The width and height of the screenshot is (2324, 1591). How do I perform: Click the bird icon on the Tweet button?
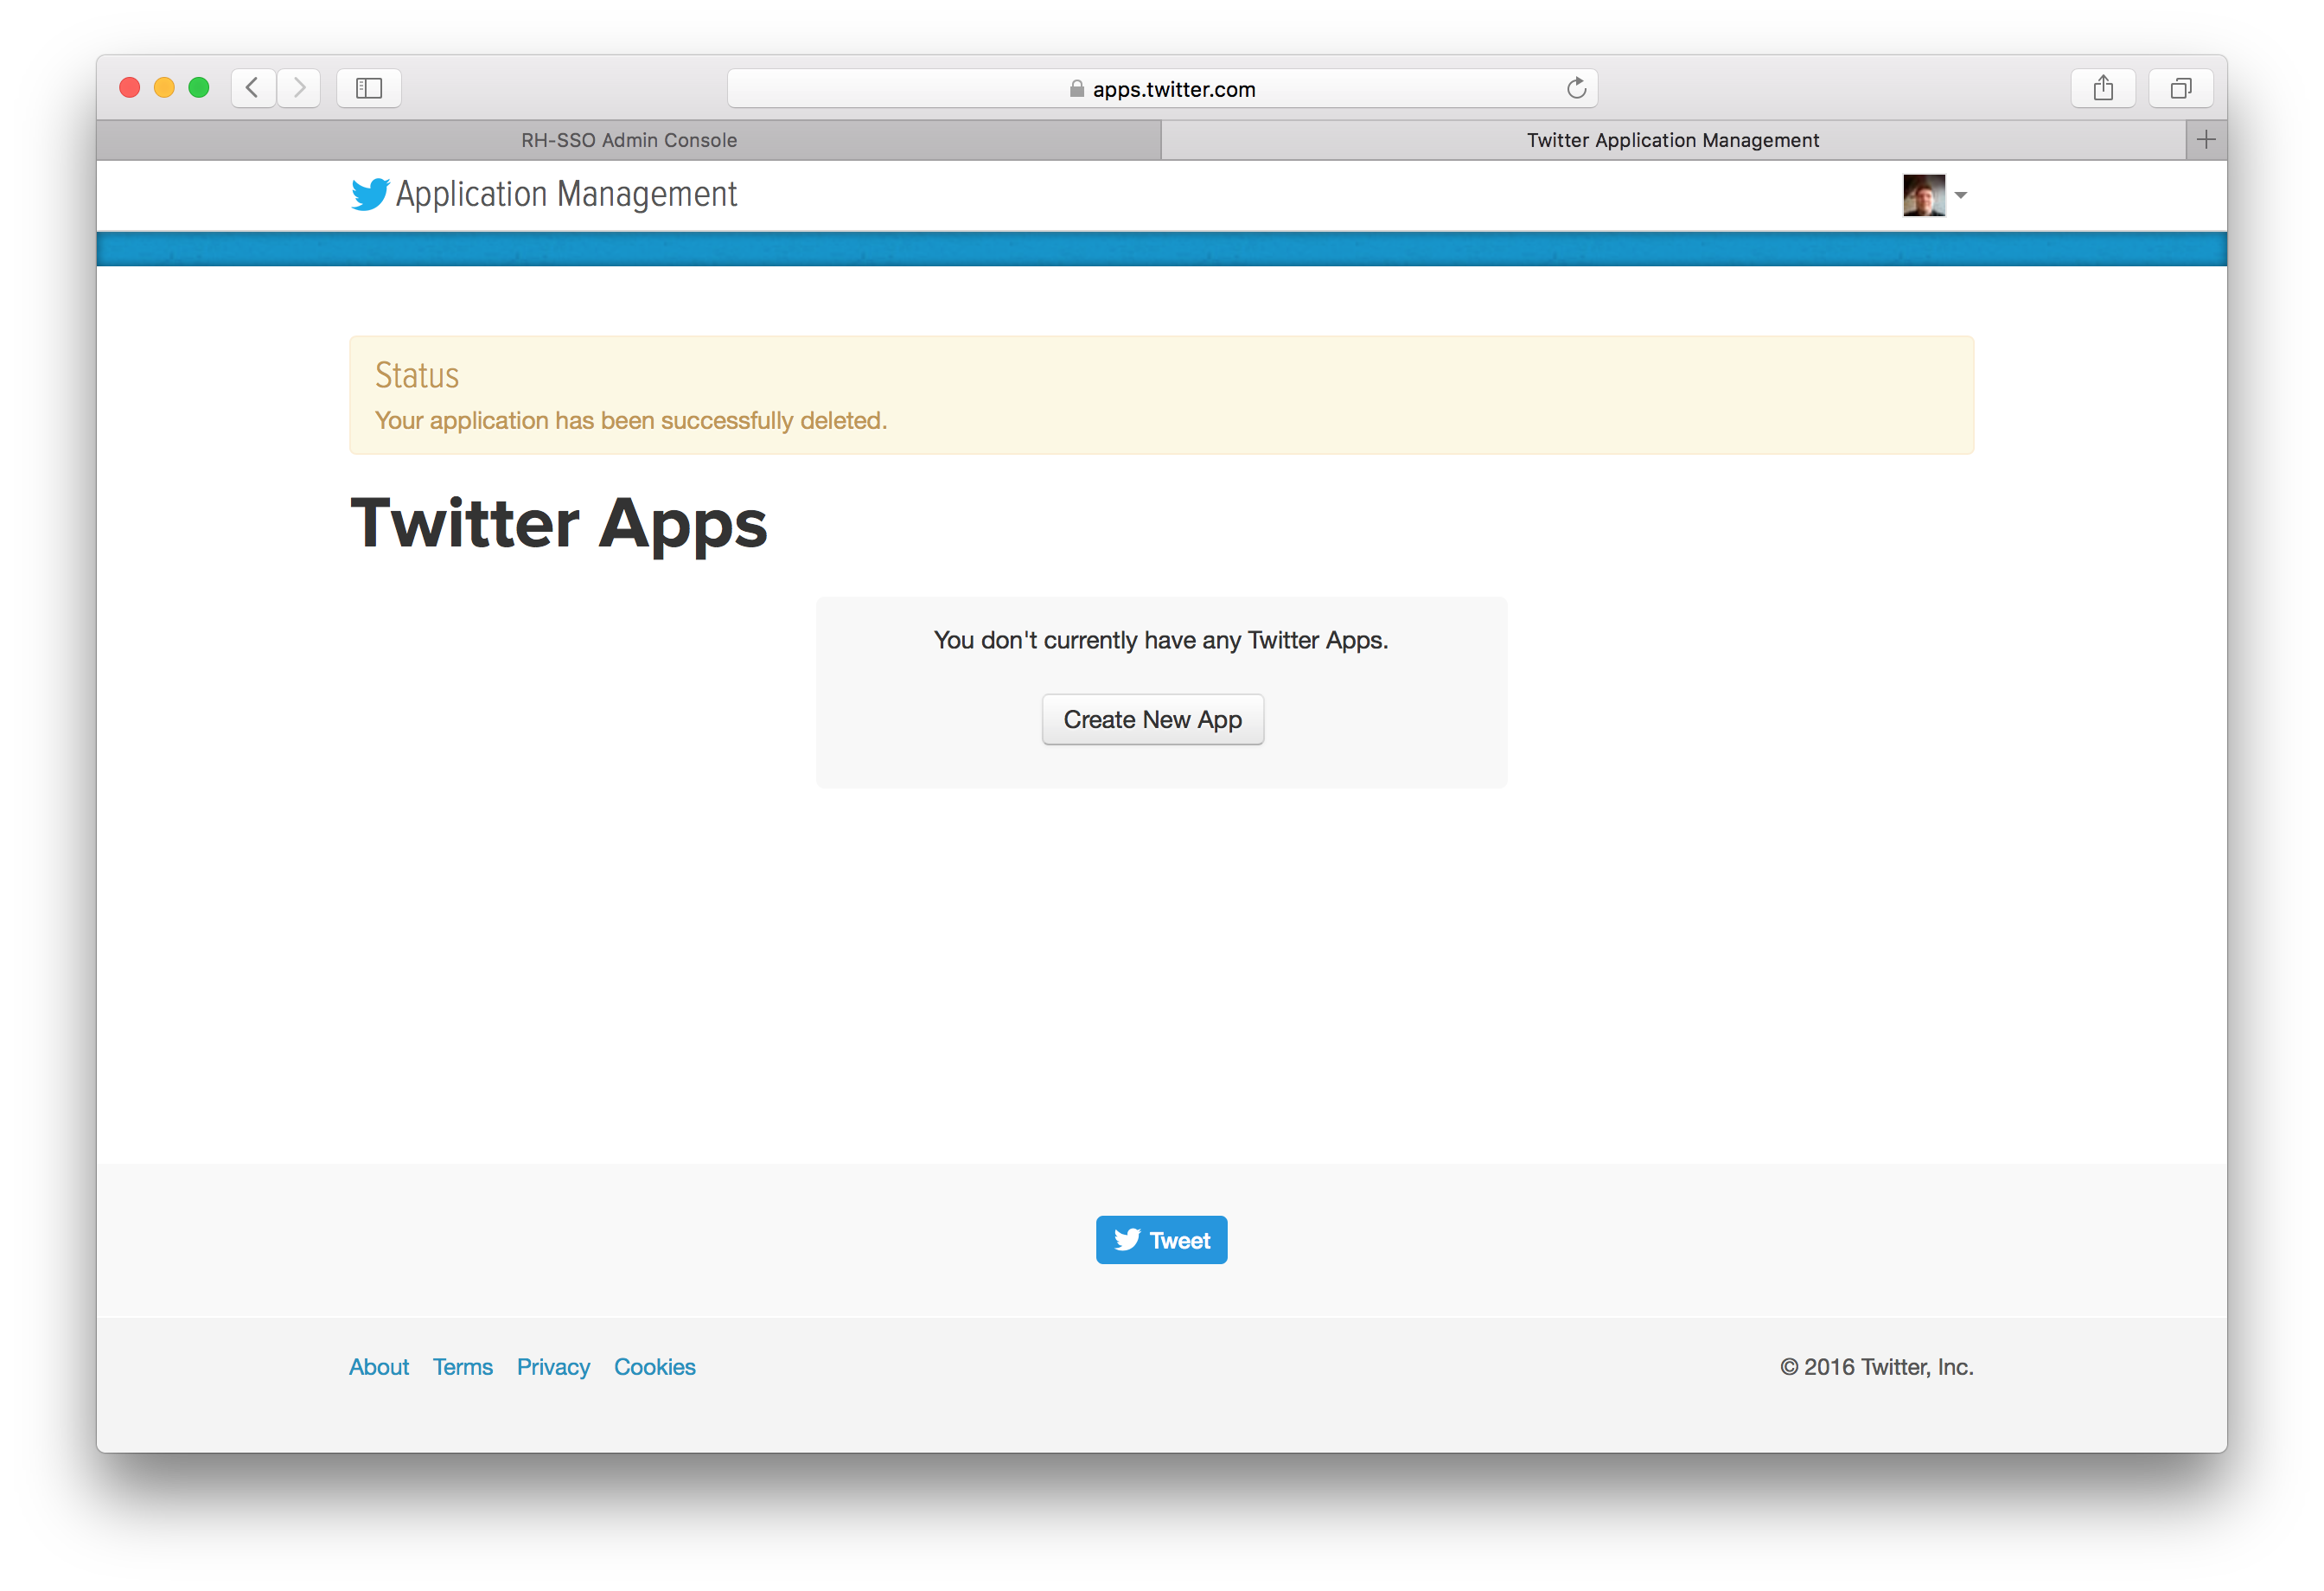1127,1239
